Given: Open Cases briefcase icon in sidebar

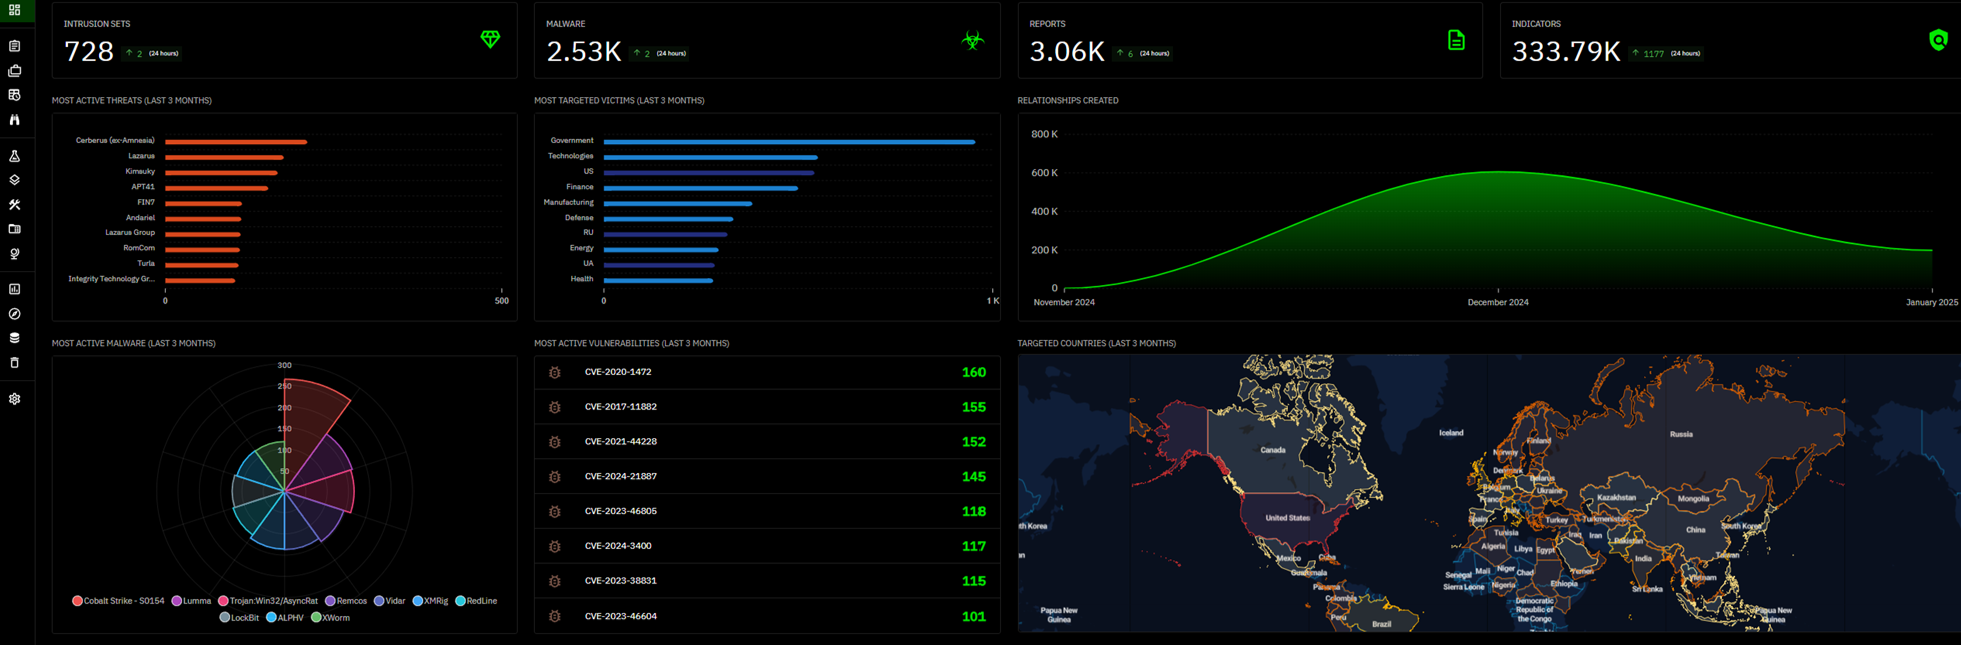Looking at the screenshot, I should click(x=15, y=71).
